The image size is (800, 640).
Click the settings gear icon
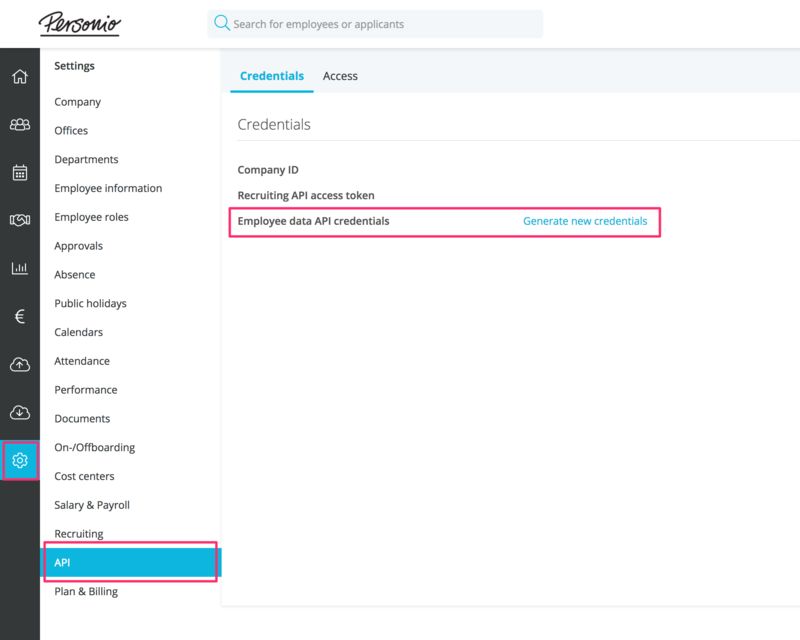click(x=19, y=461)
